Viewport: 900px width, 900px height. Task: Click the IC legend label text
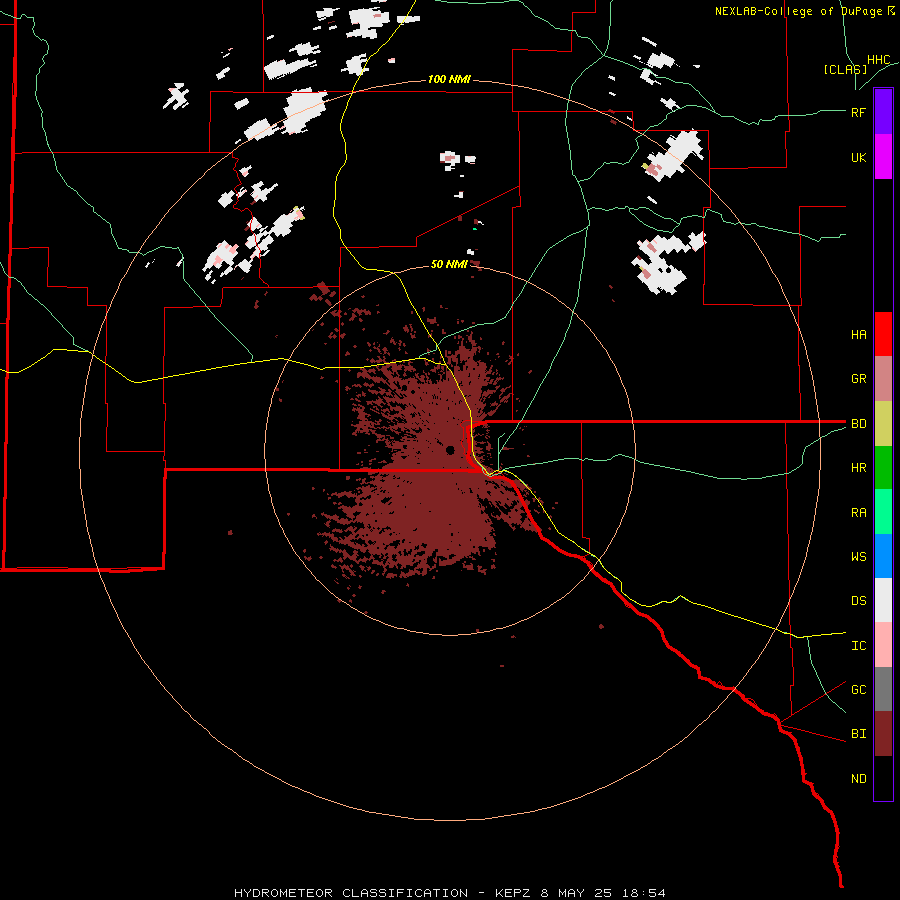point(858,645)
